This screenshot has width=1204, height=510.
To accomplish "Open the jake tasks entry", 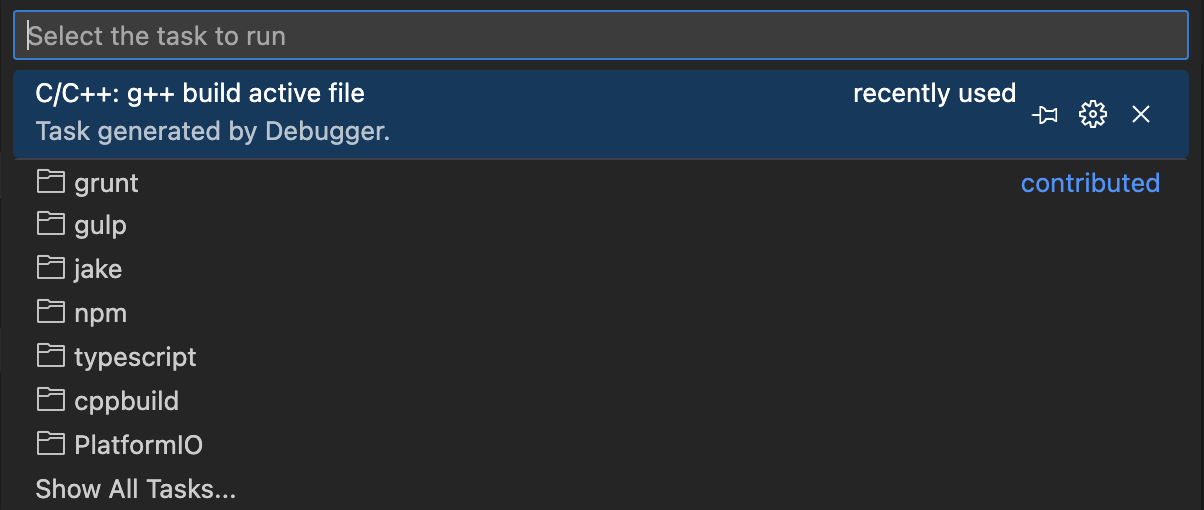I will (98, 269).
